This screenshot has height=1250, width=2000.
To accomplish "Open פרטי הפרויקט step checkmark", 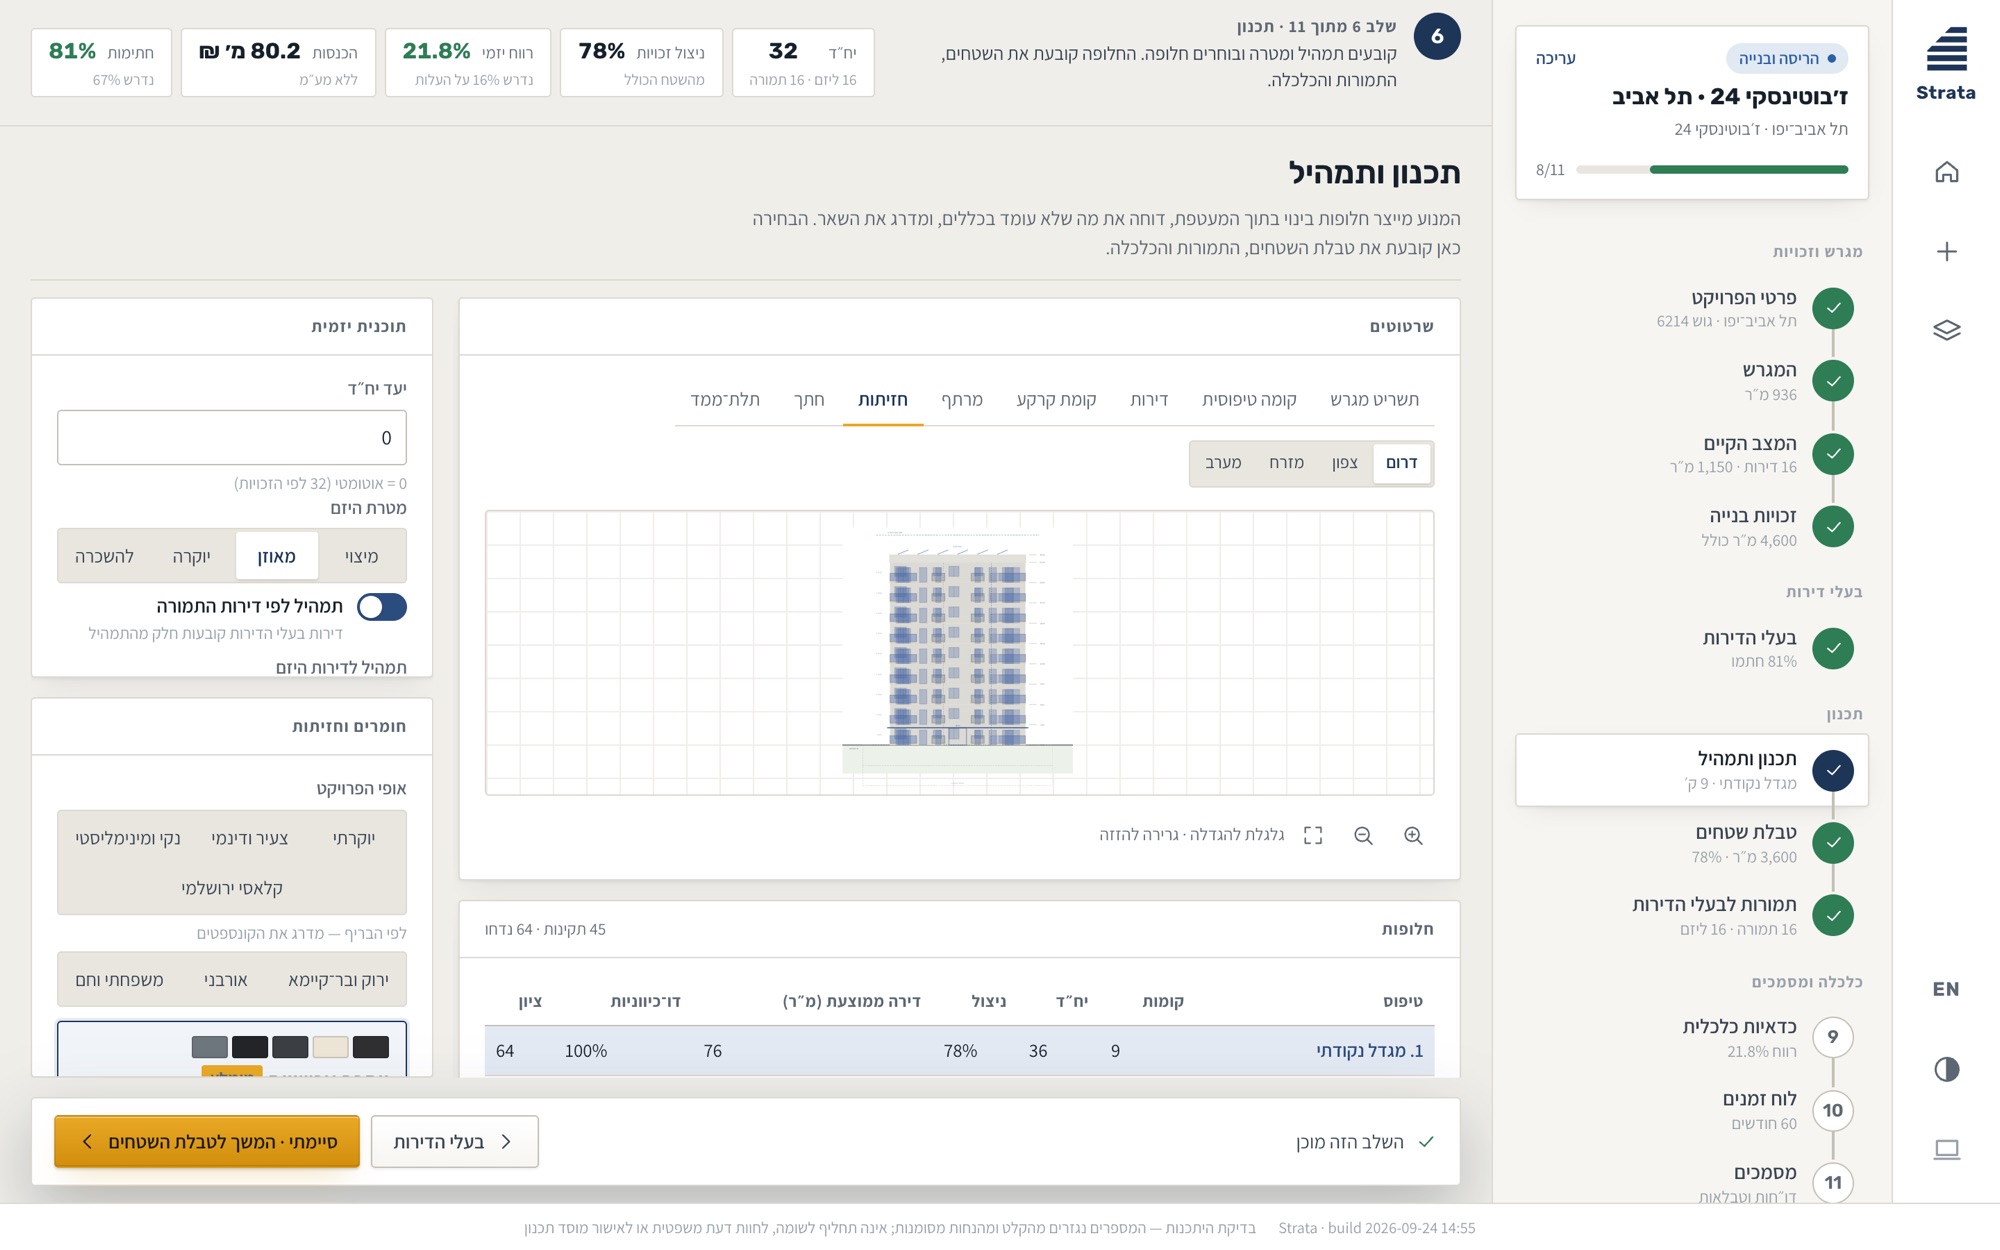I will click(x=1832, y=308).
